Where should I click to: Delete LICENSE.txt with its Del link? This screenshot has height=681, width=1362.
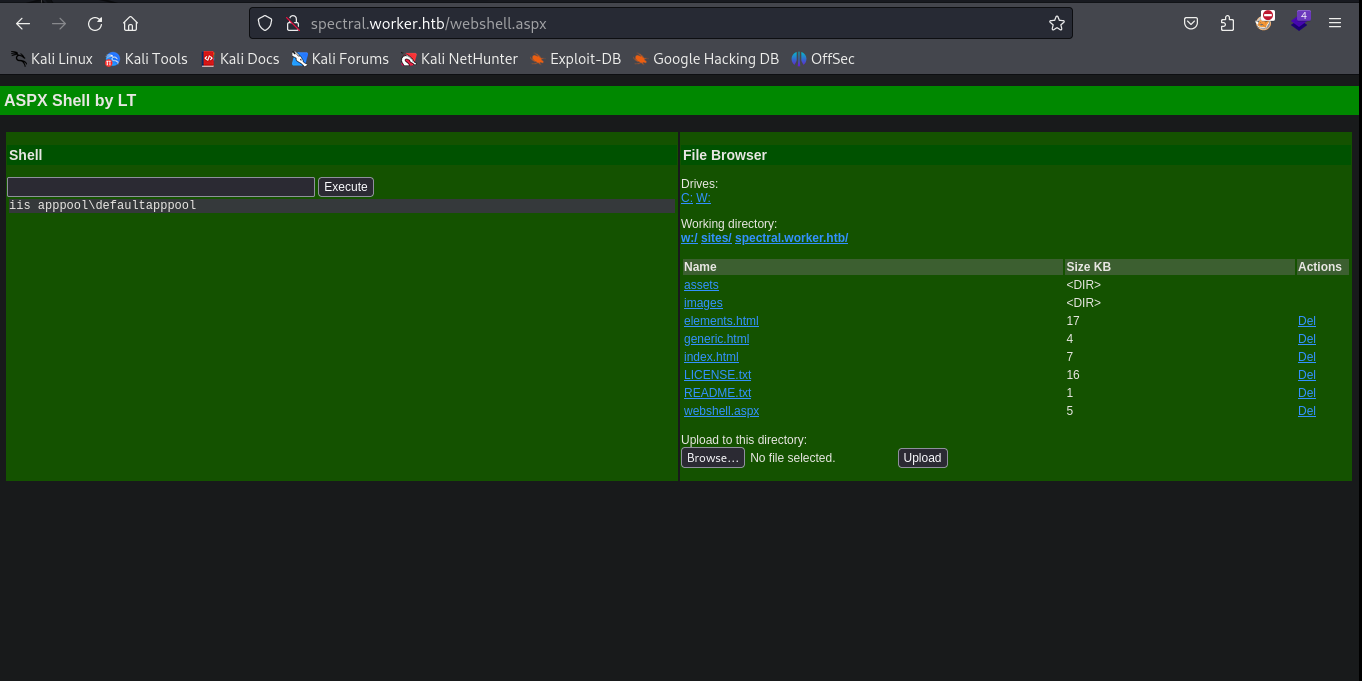click(x=1307, y=375)
